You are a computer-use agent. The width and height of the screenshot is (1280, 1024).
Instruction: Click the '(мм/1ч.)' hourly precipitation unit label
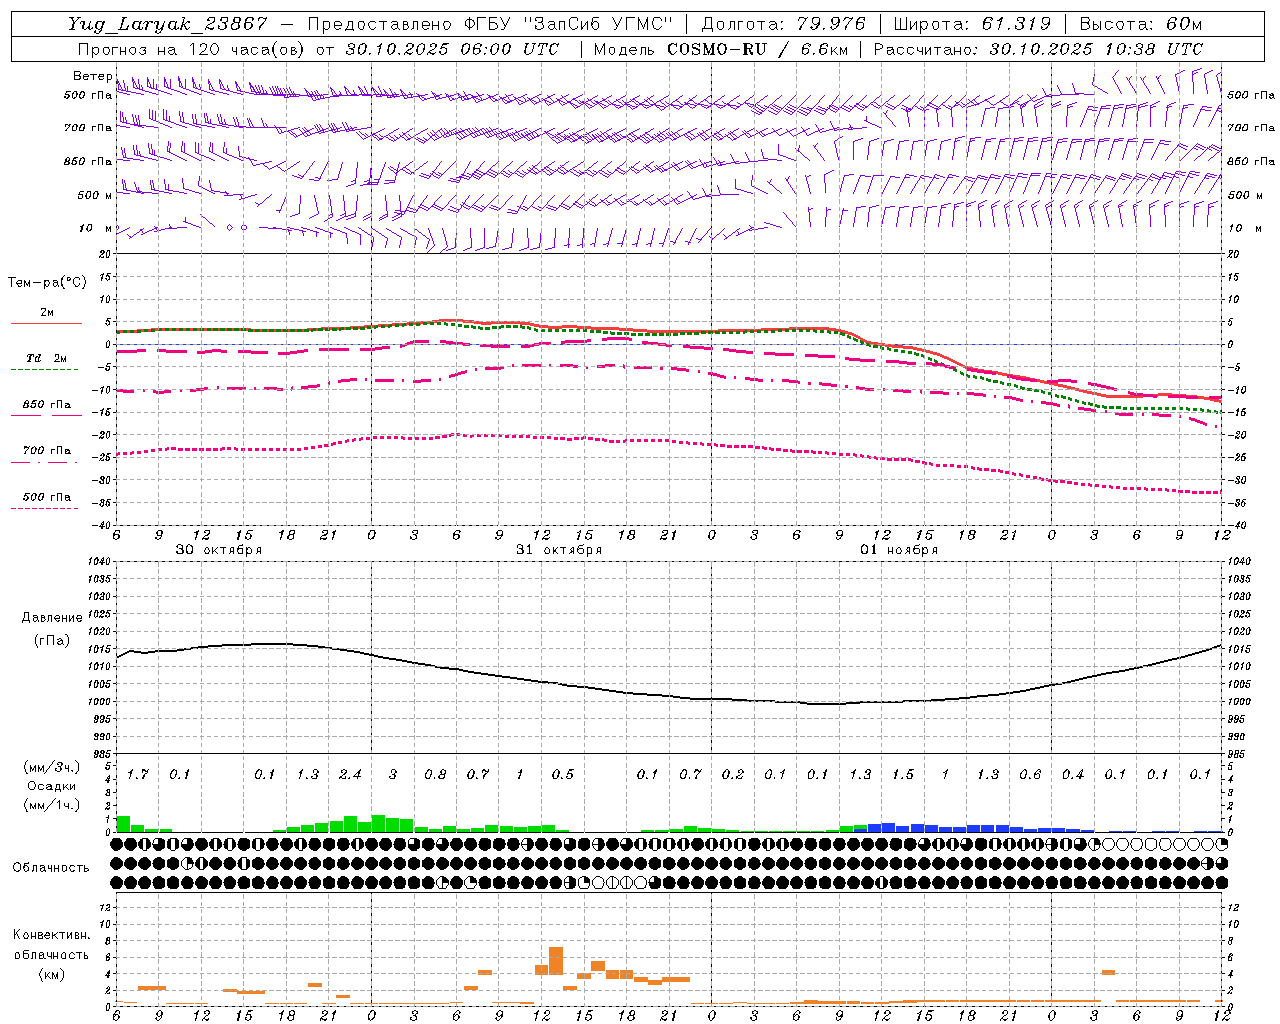[x=52, y=805]
